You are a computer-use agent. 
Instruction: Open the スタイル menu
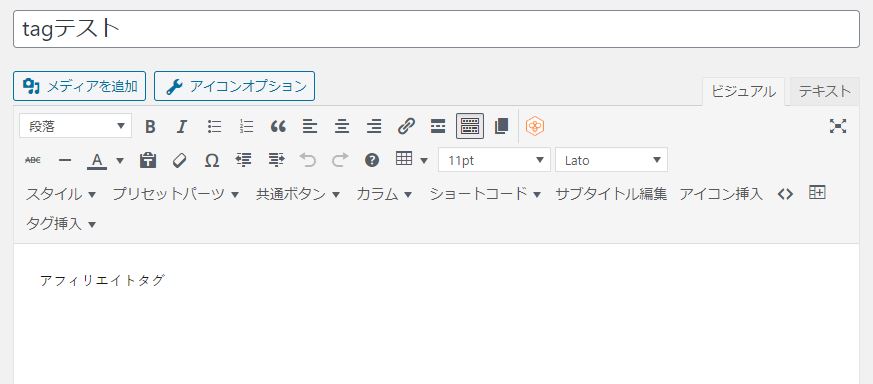(x=61, y=194)
